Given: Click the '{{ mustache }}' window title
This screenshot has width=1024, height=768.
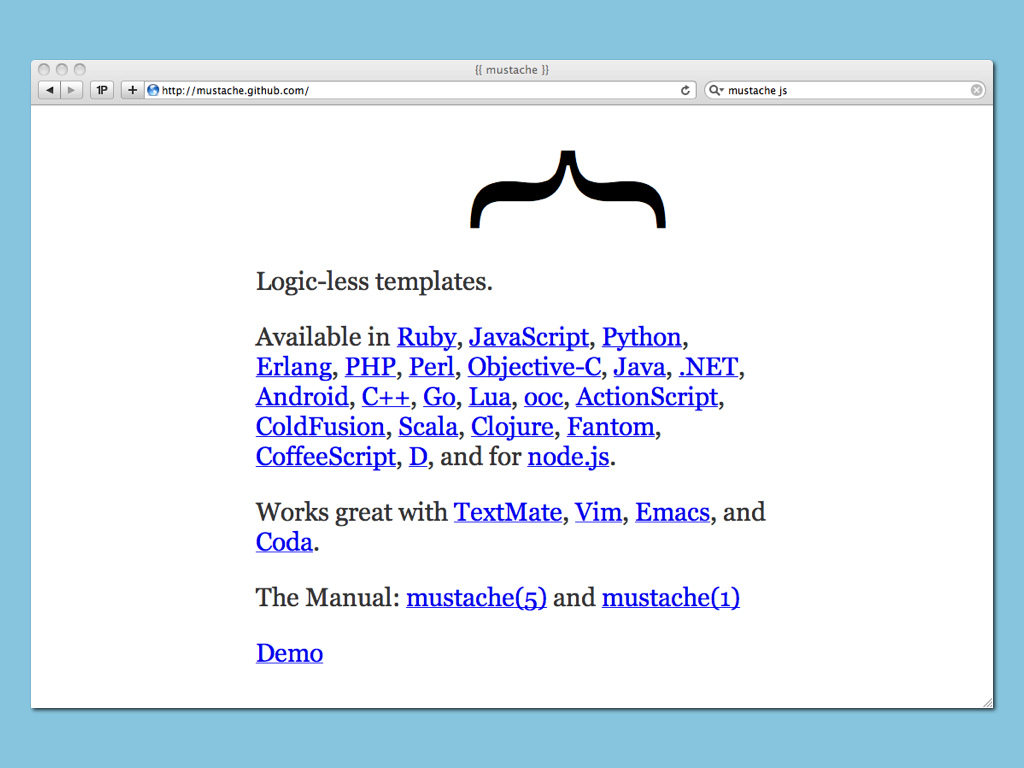Looking at the screenshot, I should tap(512, 70).
